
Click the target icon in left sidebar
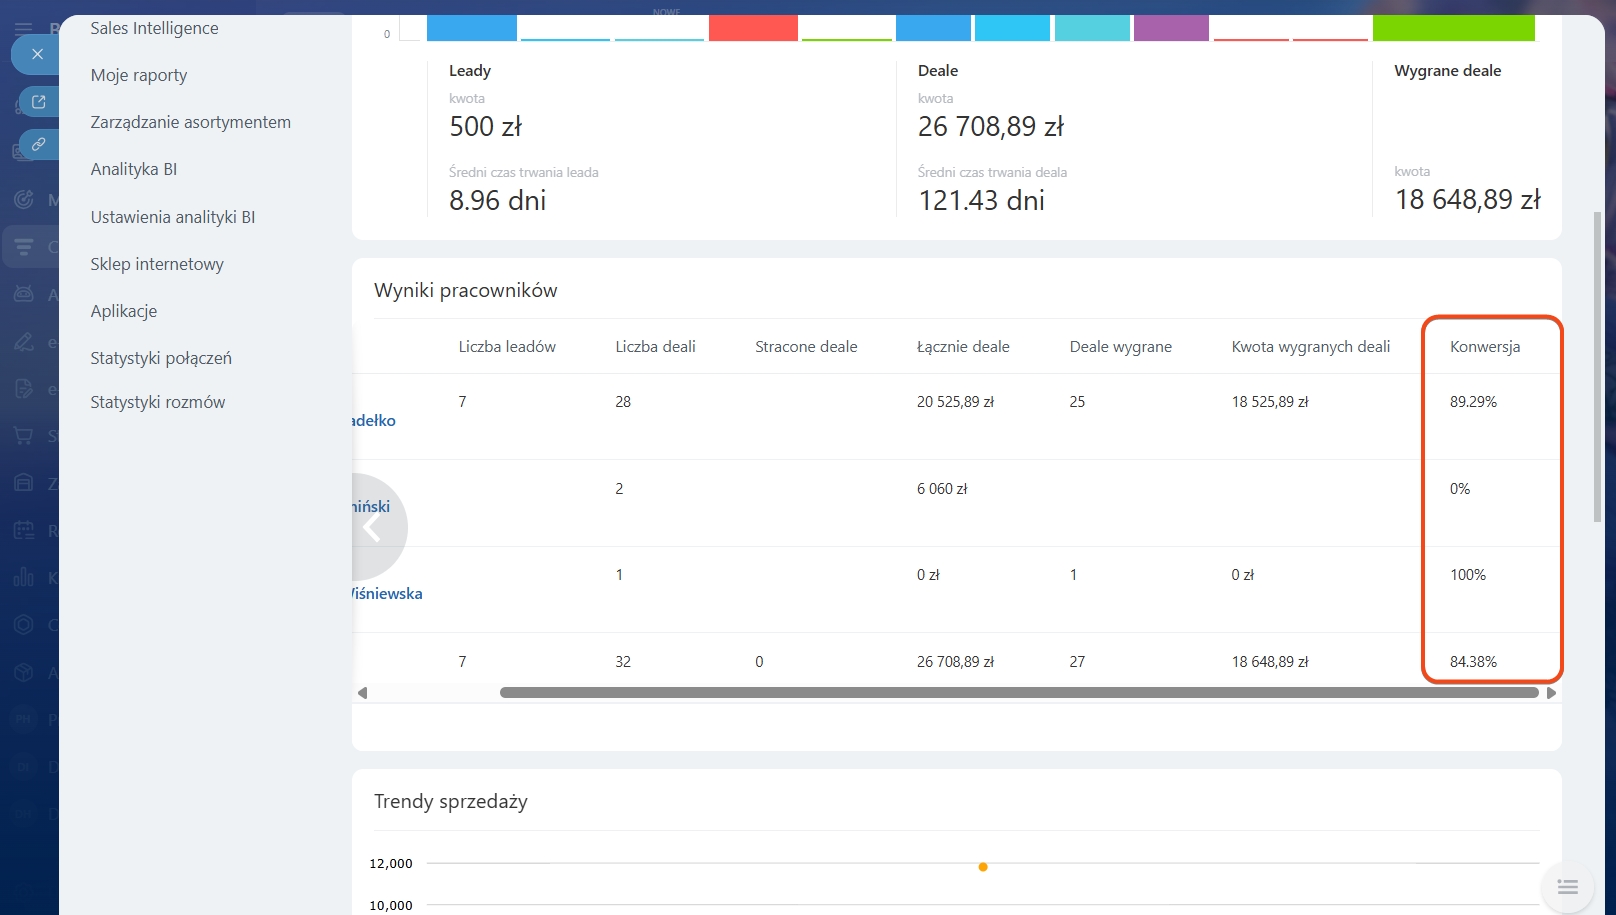(x=23, y=199)
